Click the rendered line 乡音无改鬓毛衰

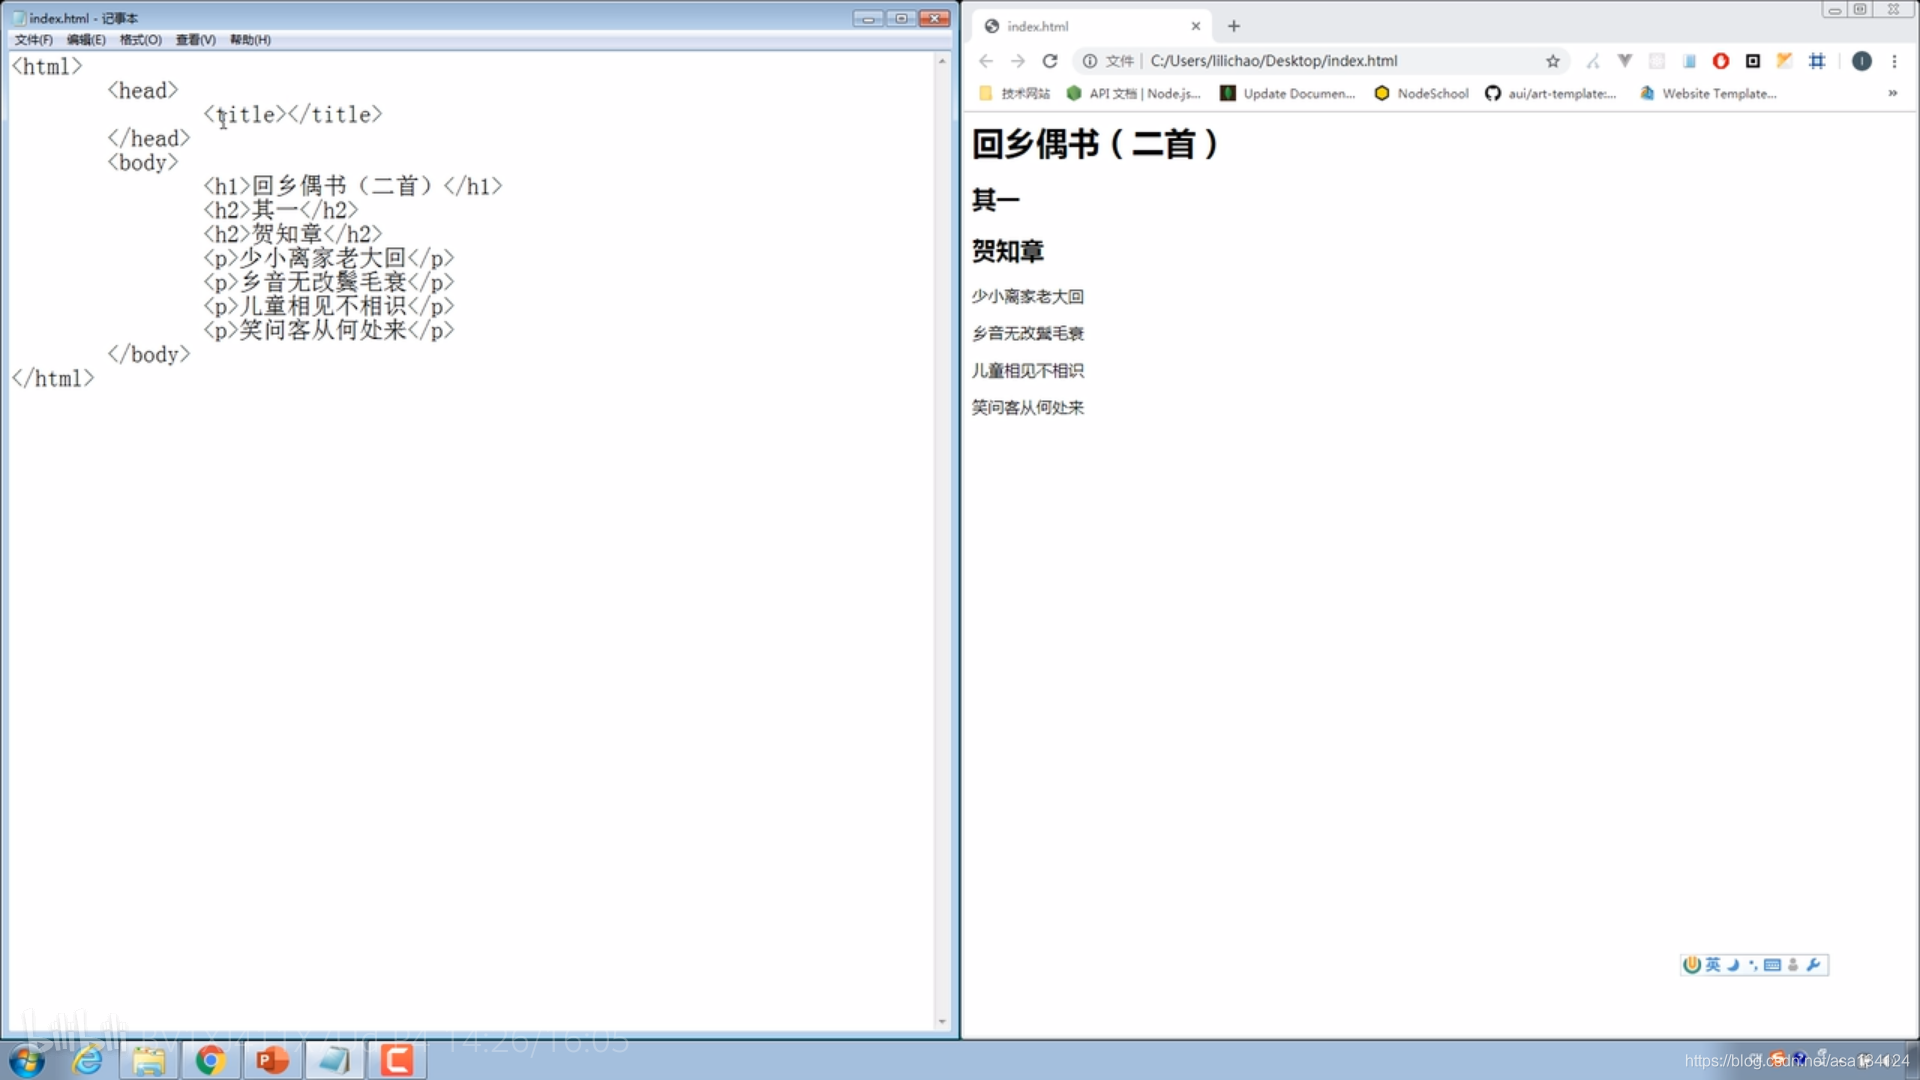1028,333
